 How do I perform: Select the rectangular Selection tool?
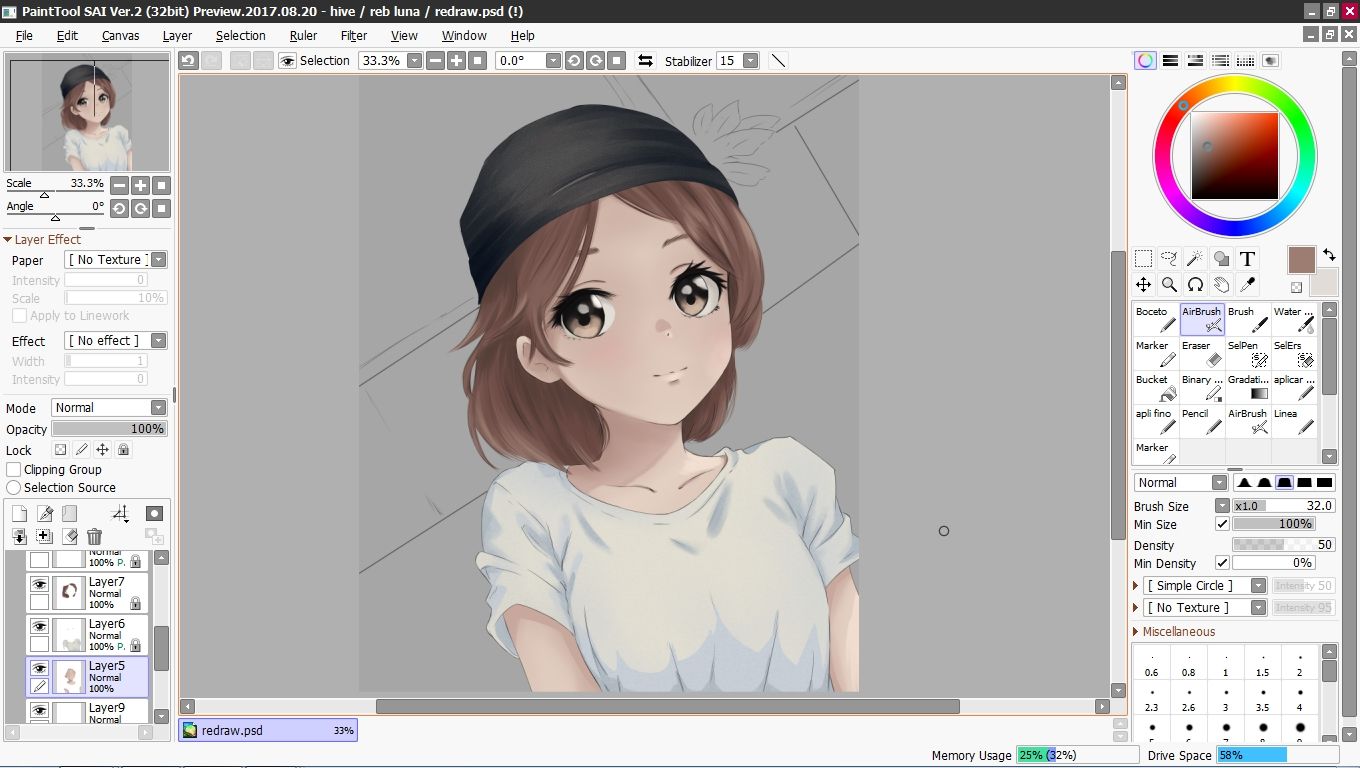(1143, 259)
